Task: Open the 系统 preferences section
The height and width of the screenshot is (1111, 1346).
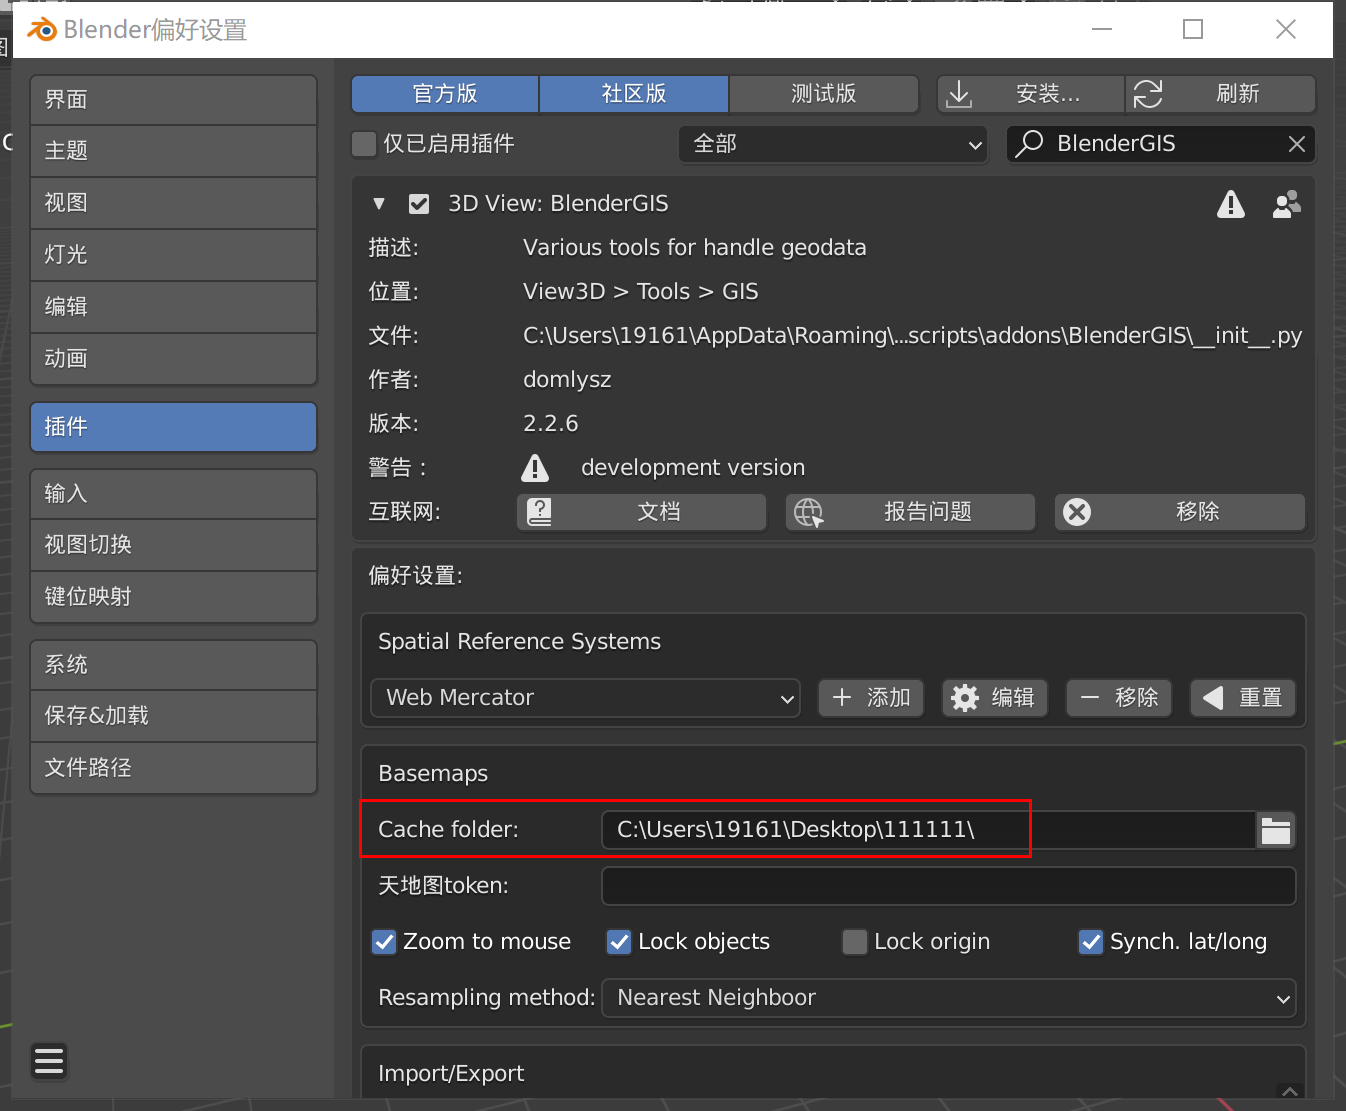Action: 174,665
